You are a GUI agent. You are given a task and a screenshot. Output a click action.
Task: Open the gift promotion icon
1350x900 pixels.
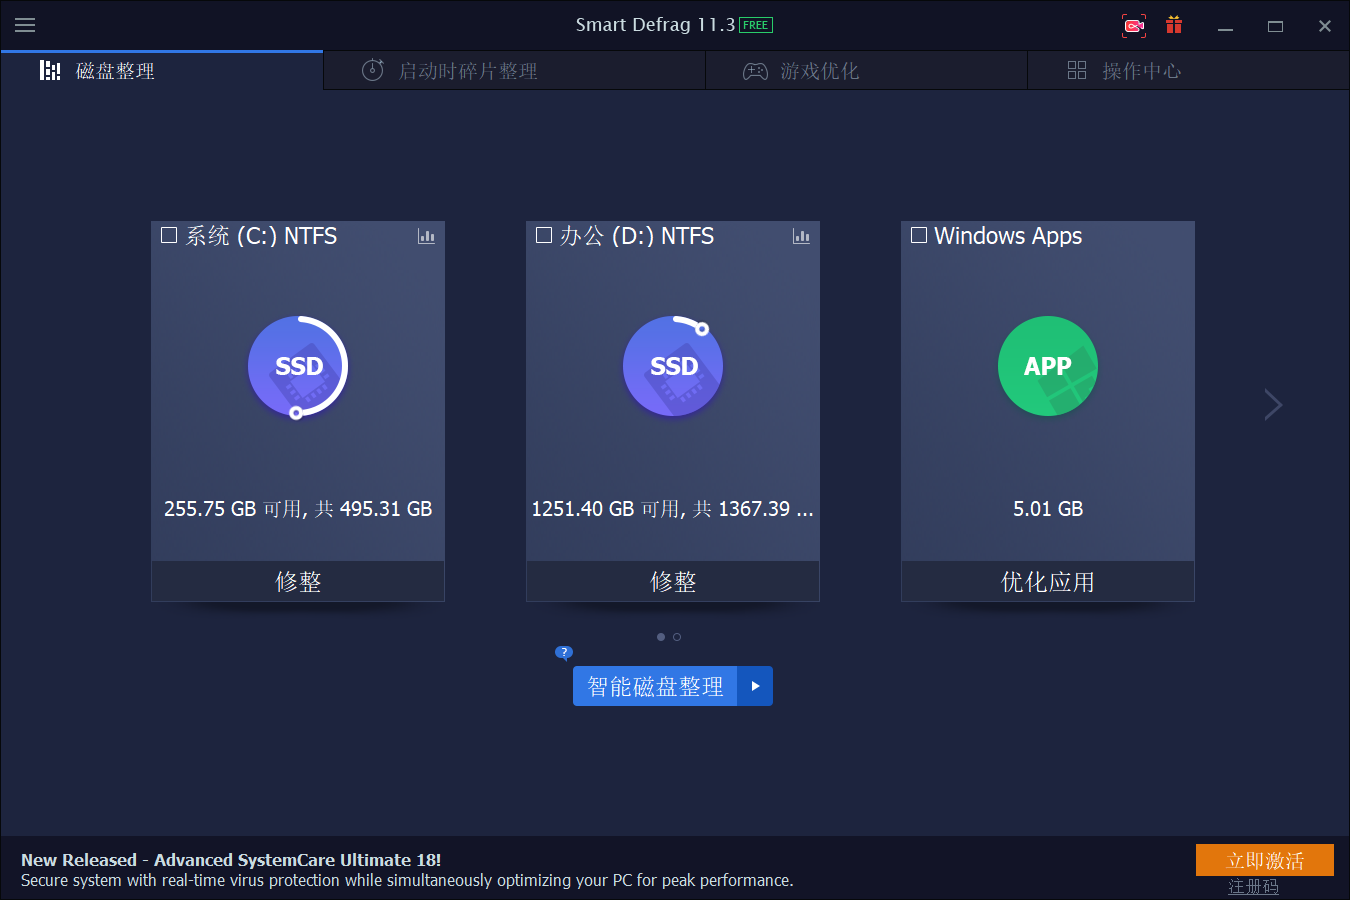point(1173,24)
